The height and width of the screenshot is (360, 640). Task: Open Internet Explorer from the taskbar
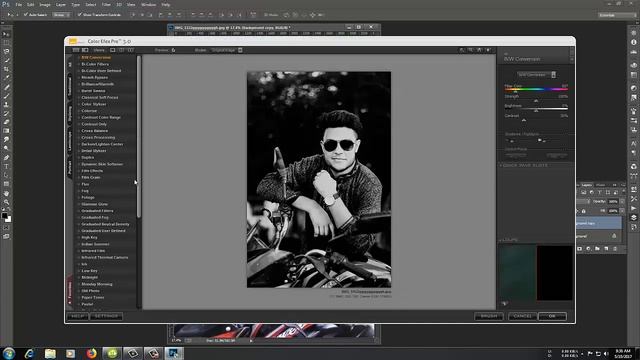29,353
